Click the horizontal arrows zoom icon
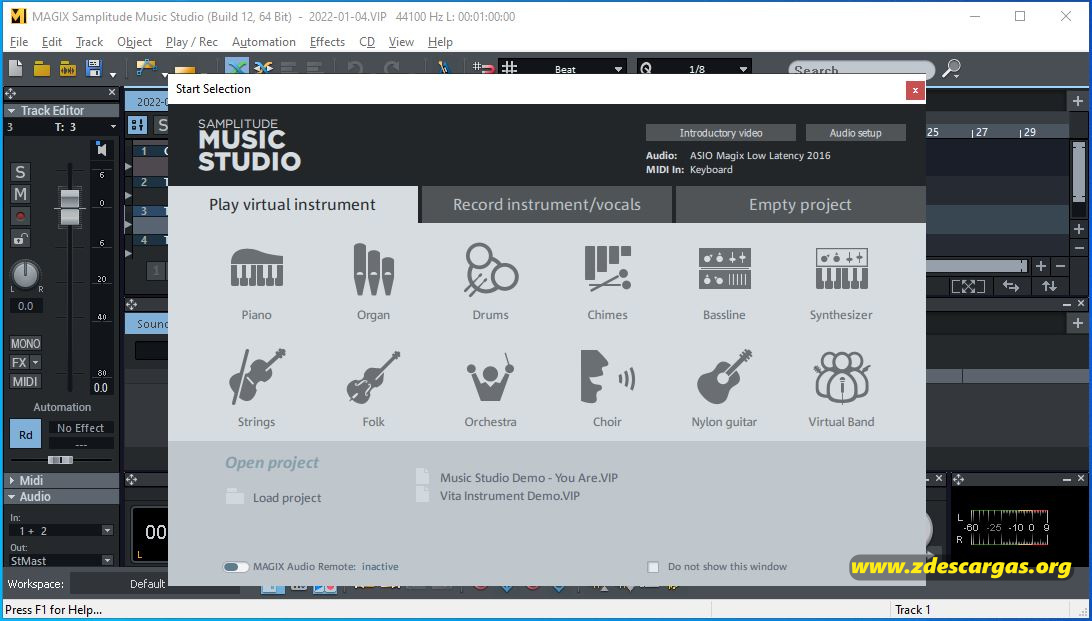This screenshot has height=621, width=1092. pyautogui.click(x=1011, y=286)
